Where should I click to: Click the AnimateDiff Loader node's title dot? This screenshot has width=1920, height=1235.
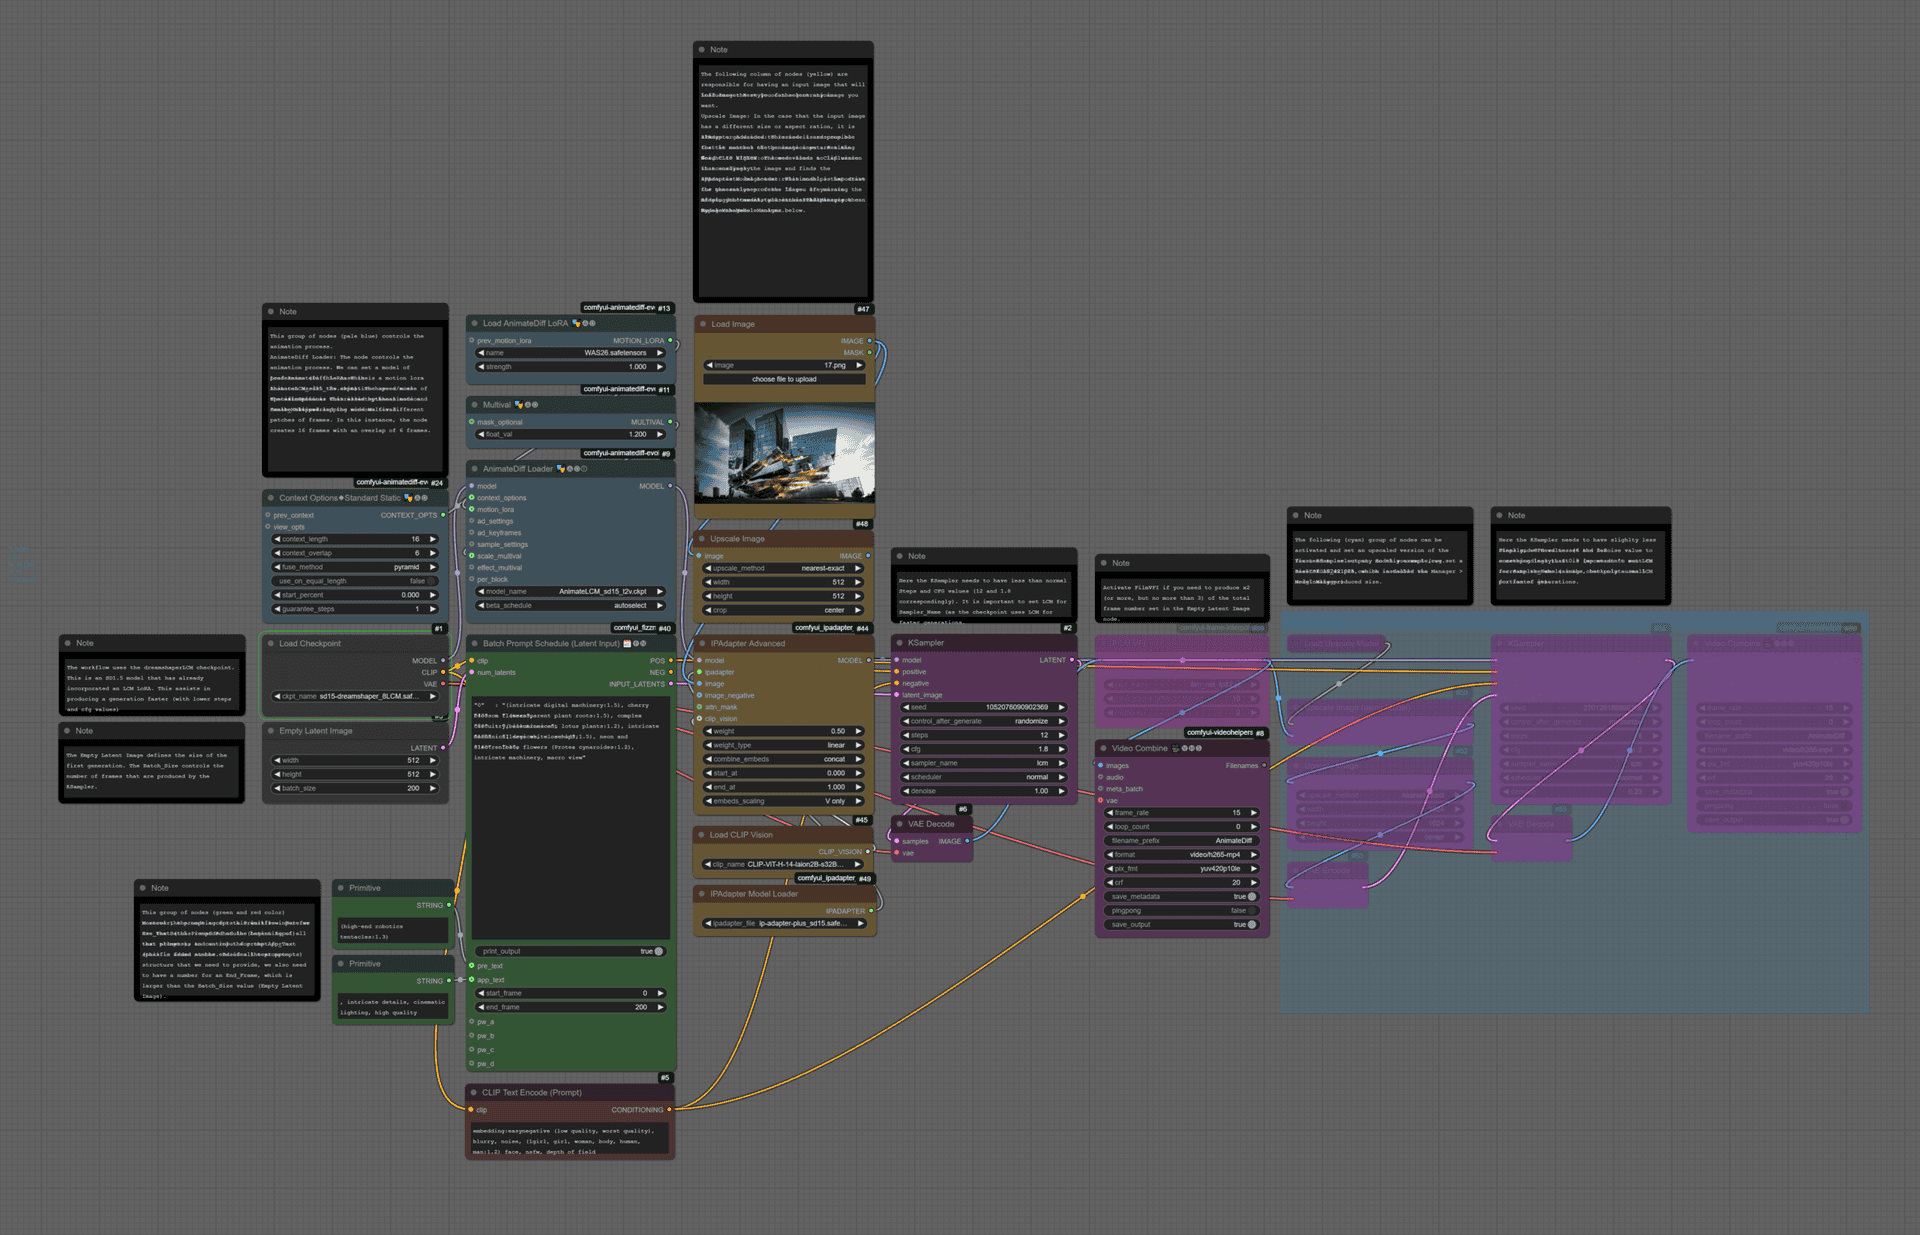474,469
